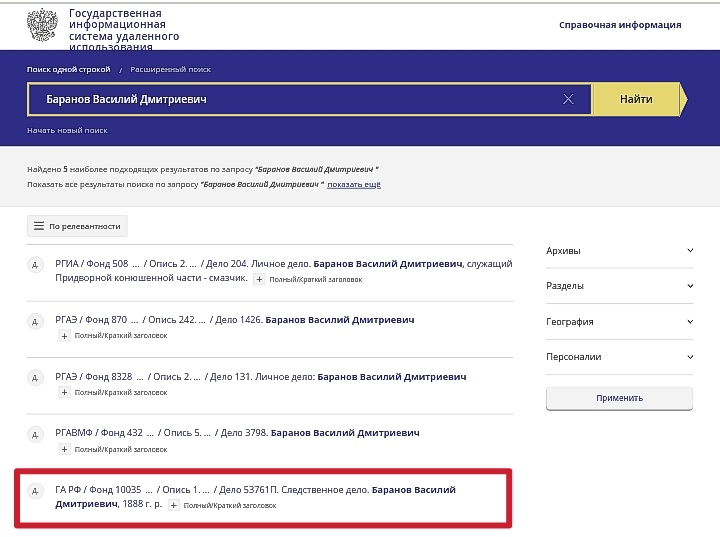Expand full title of Дело 131 with plus

[64, 392]
